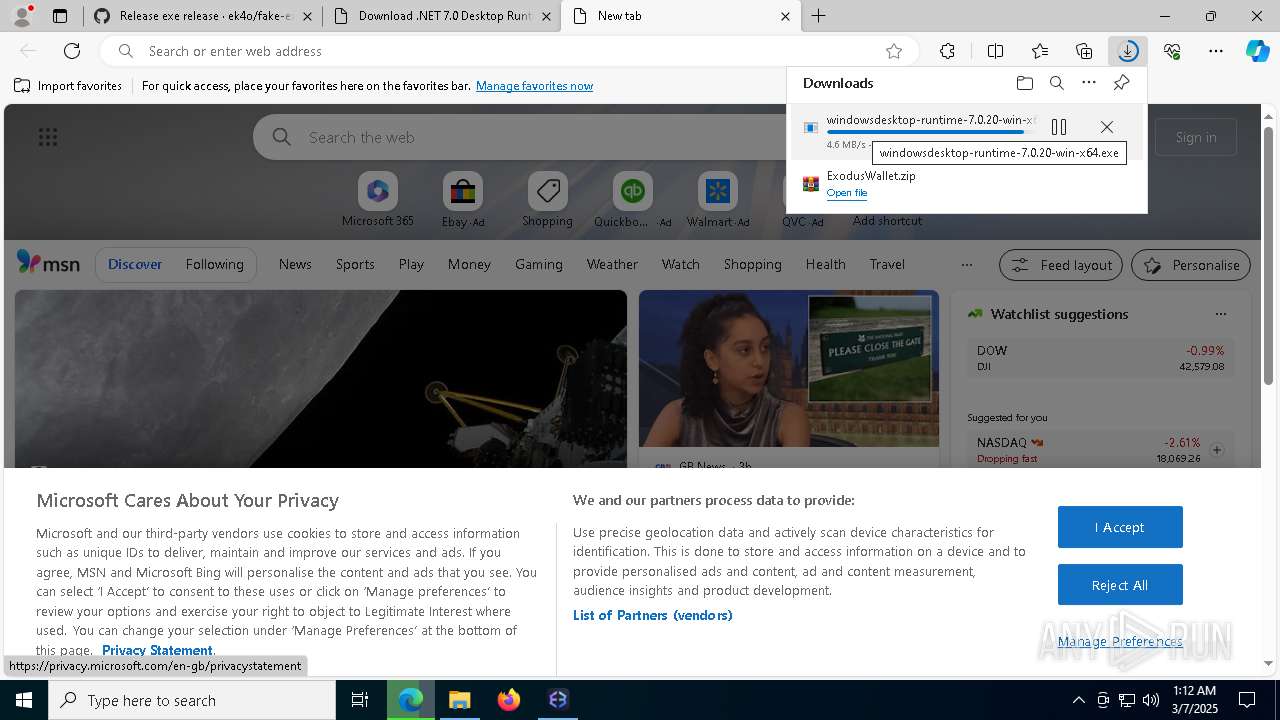The height and width of the screenshot is (720, 1280).
Task: Search downloads with magnifier icon
Action: (1057, 83)
